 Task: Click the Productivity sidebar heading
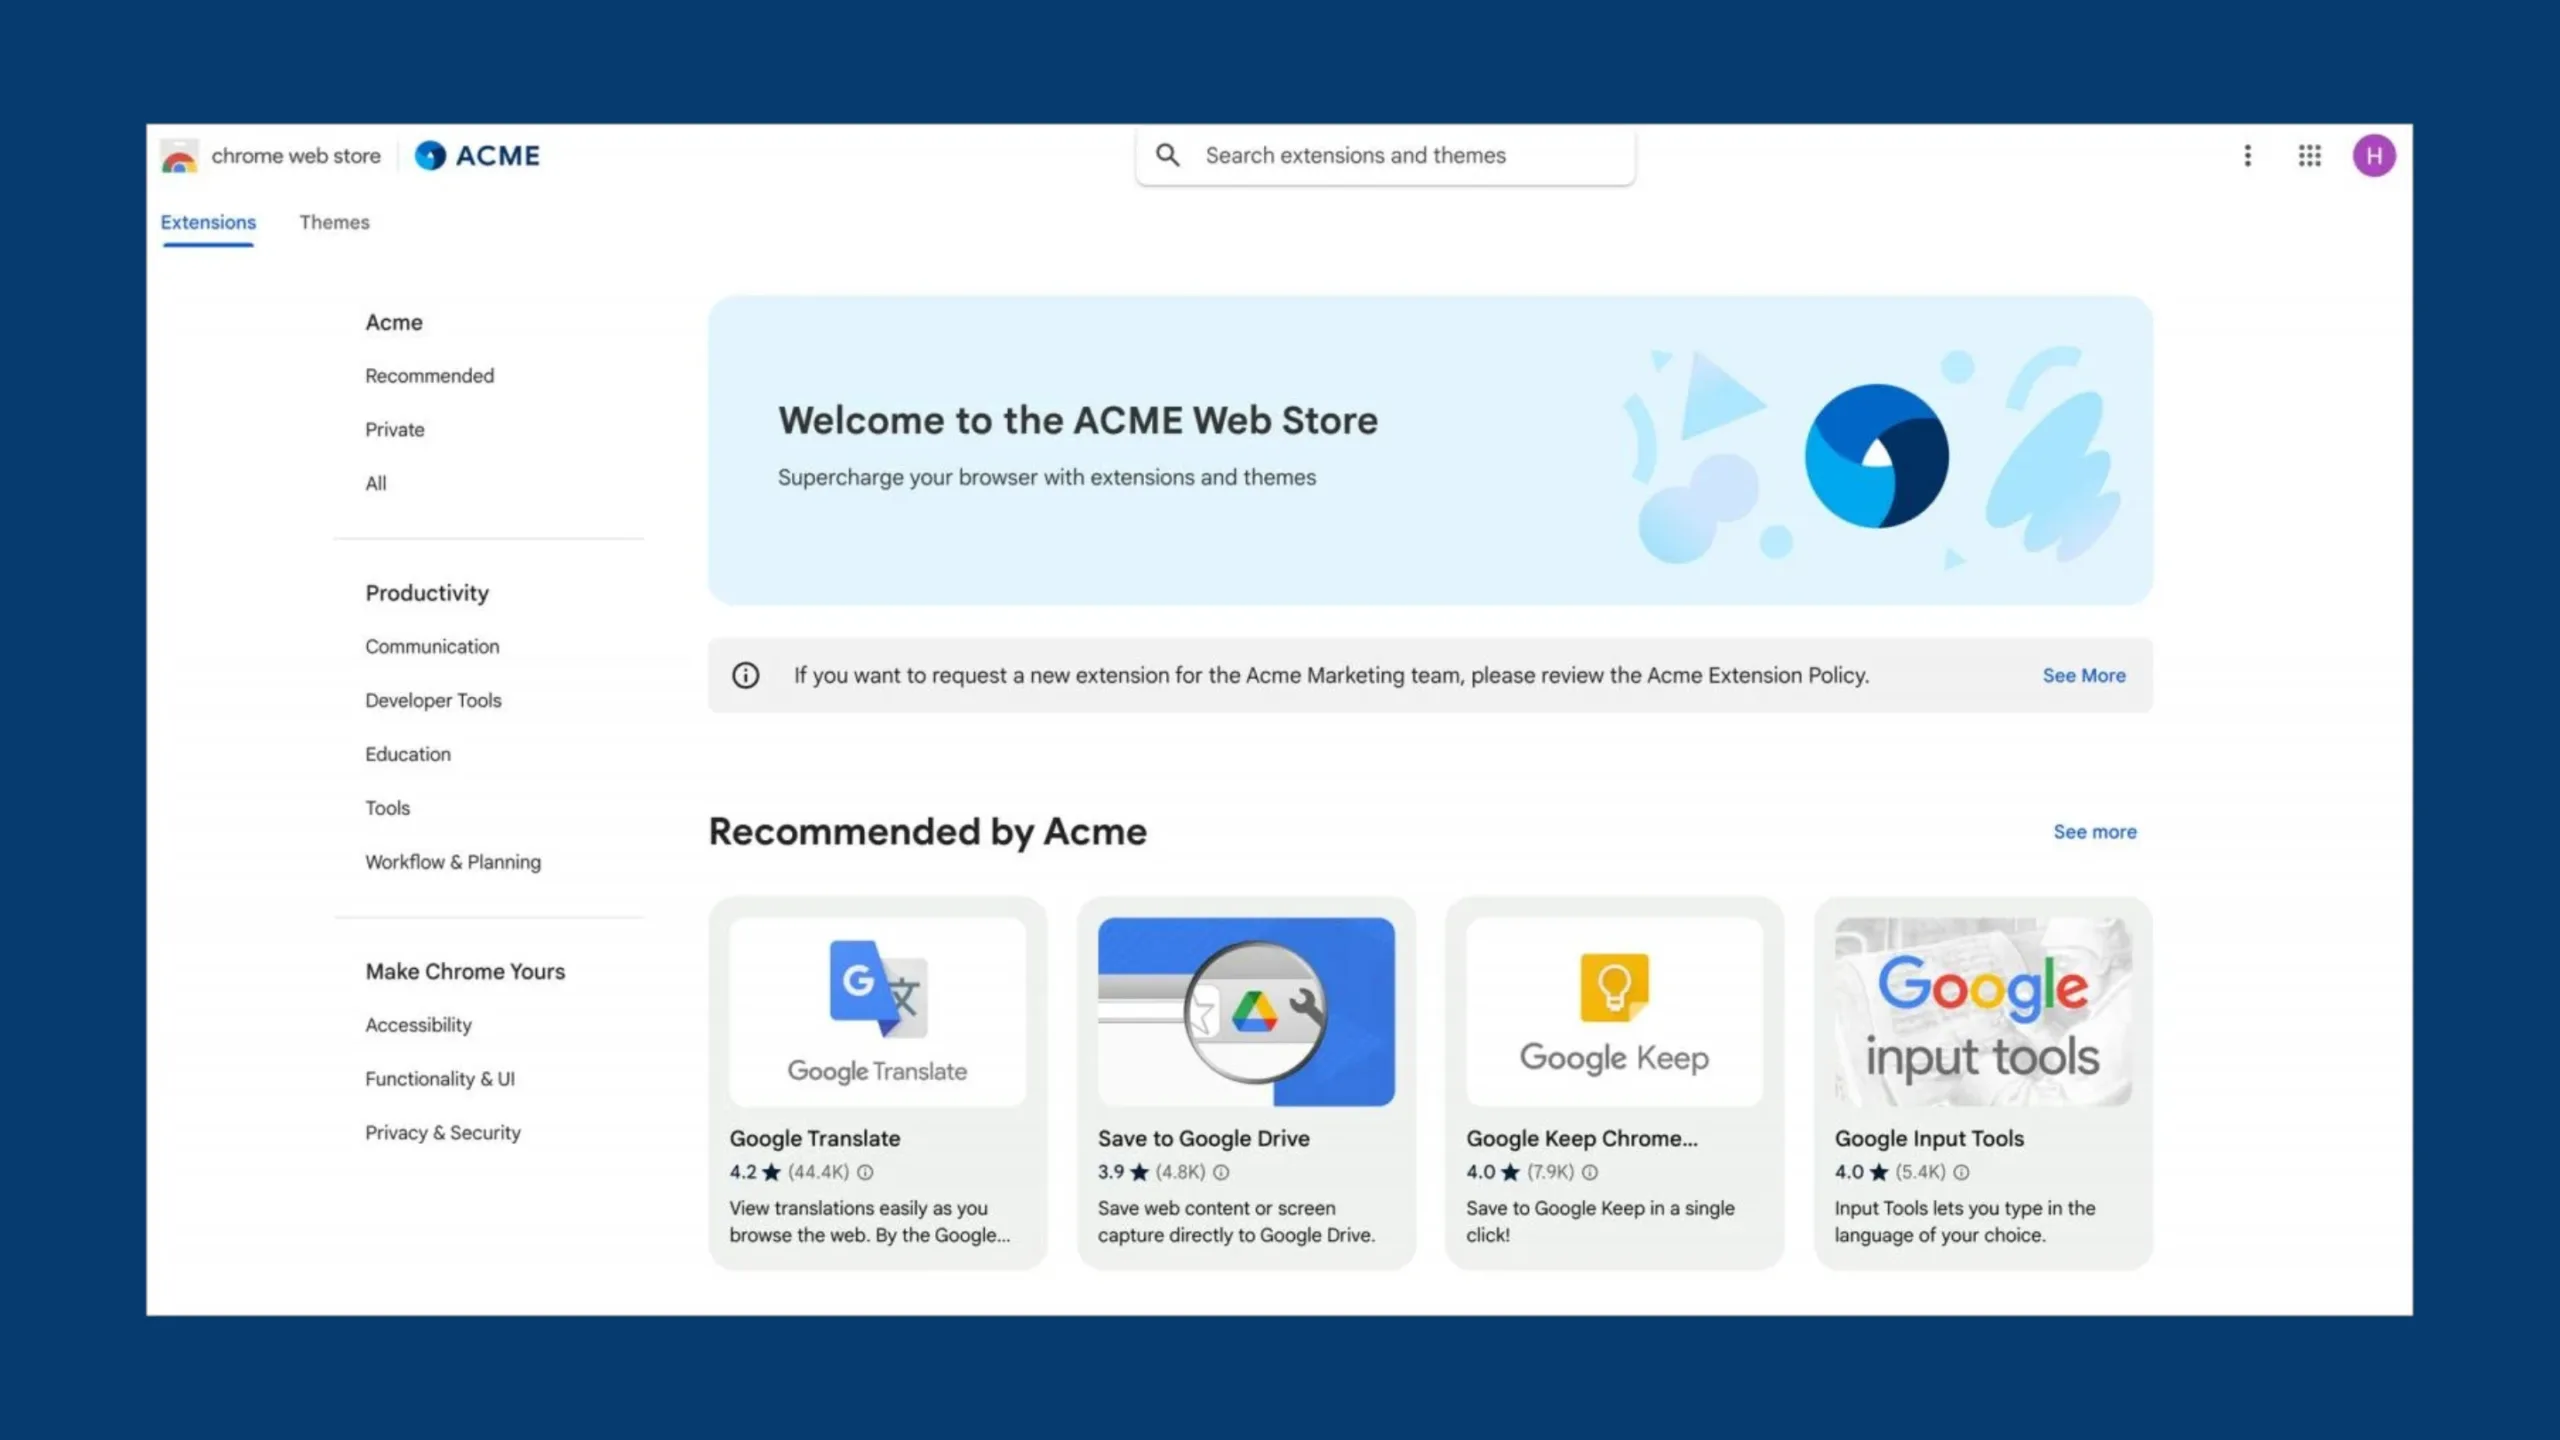427,593
